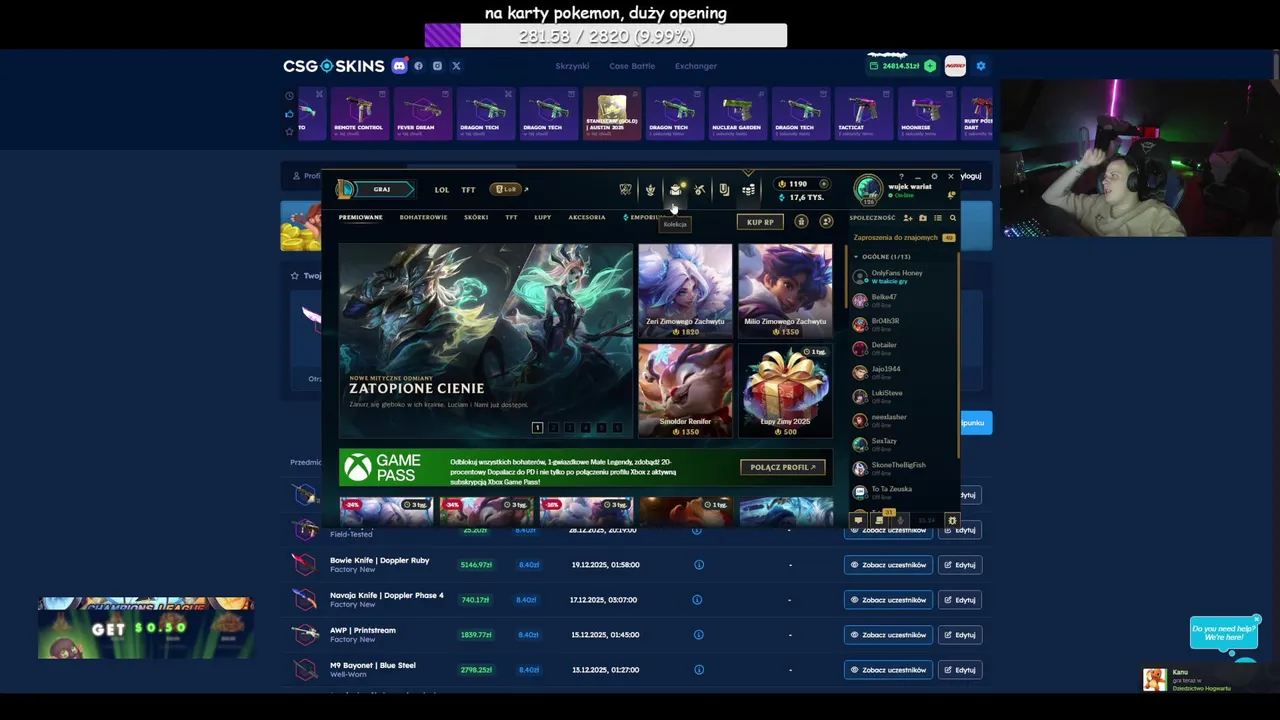Click the add friend icon in Społeczność
This screenshot has width=1280, height=720.
click(908, 218)
